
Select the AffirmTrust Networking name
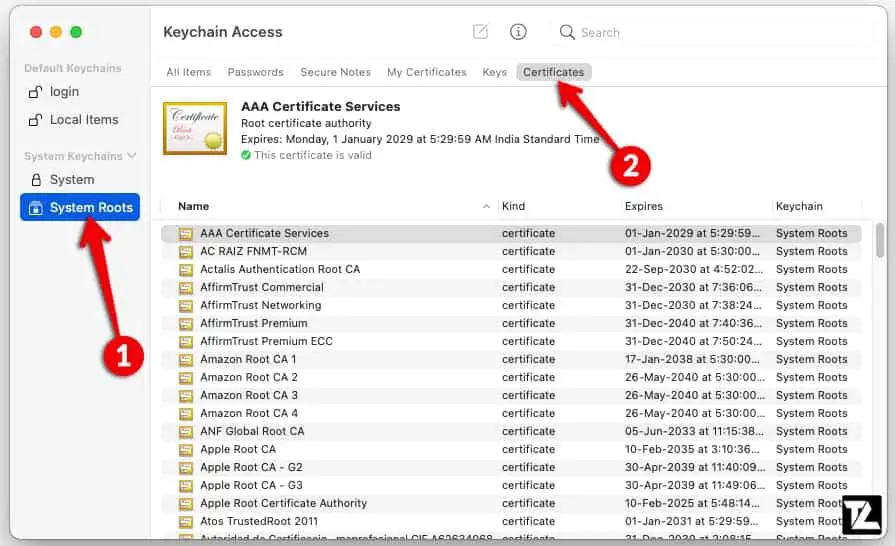[x=260, y=305]
